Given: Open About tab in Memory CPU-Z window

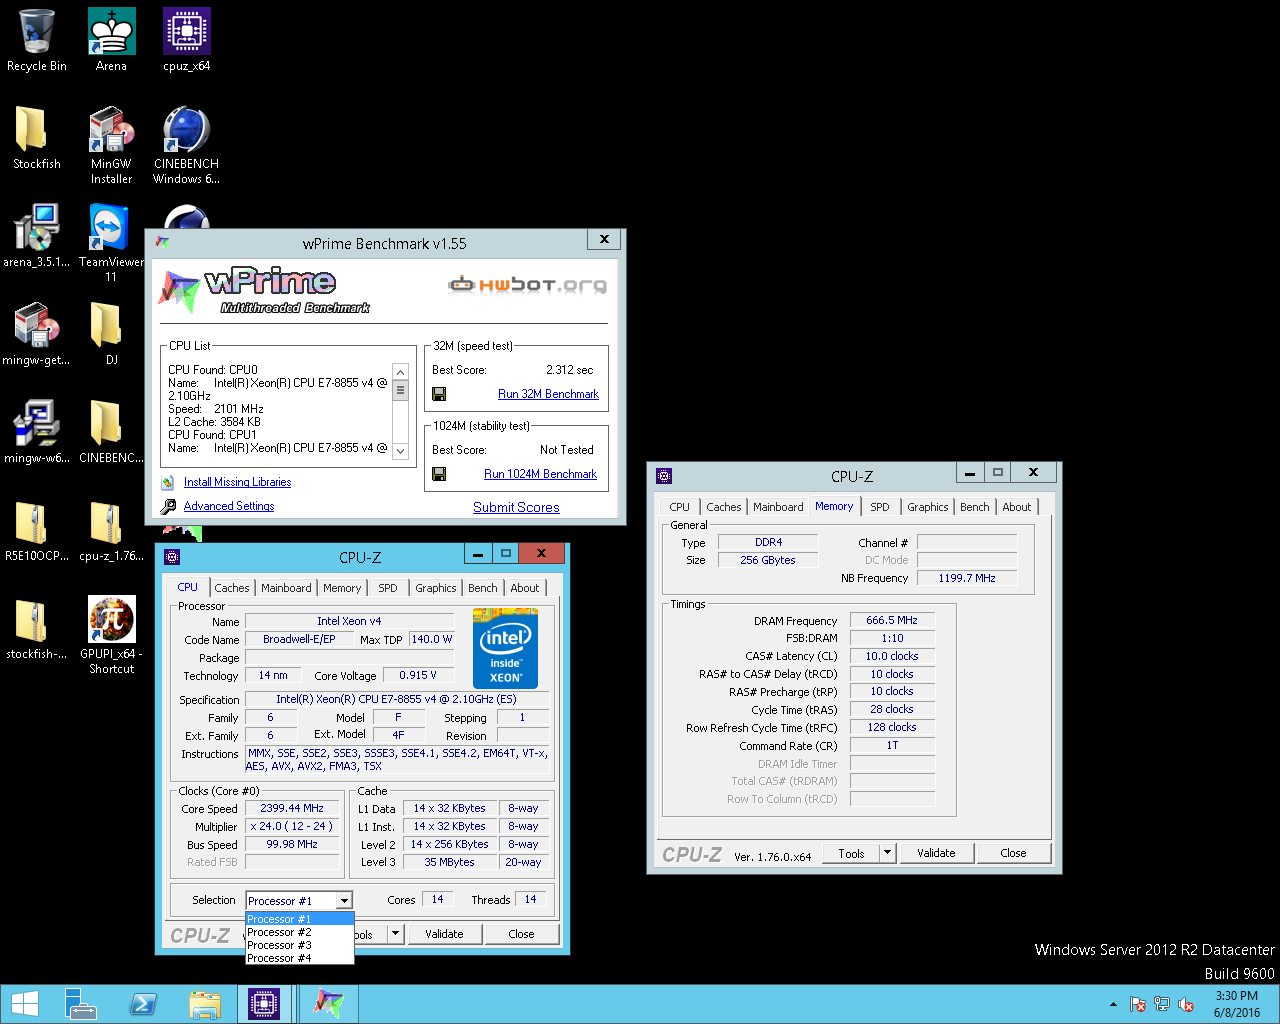Looking at the screenshot, I should coord(1017,507).
